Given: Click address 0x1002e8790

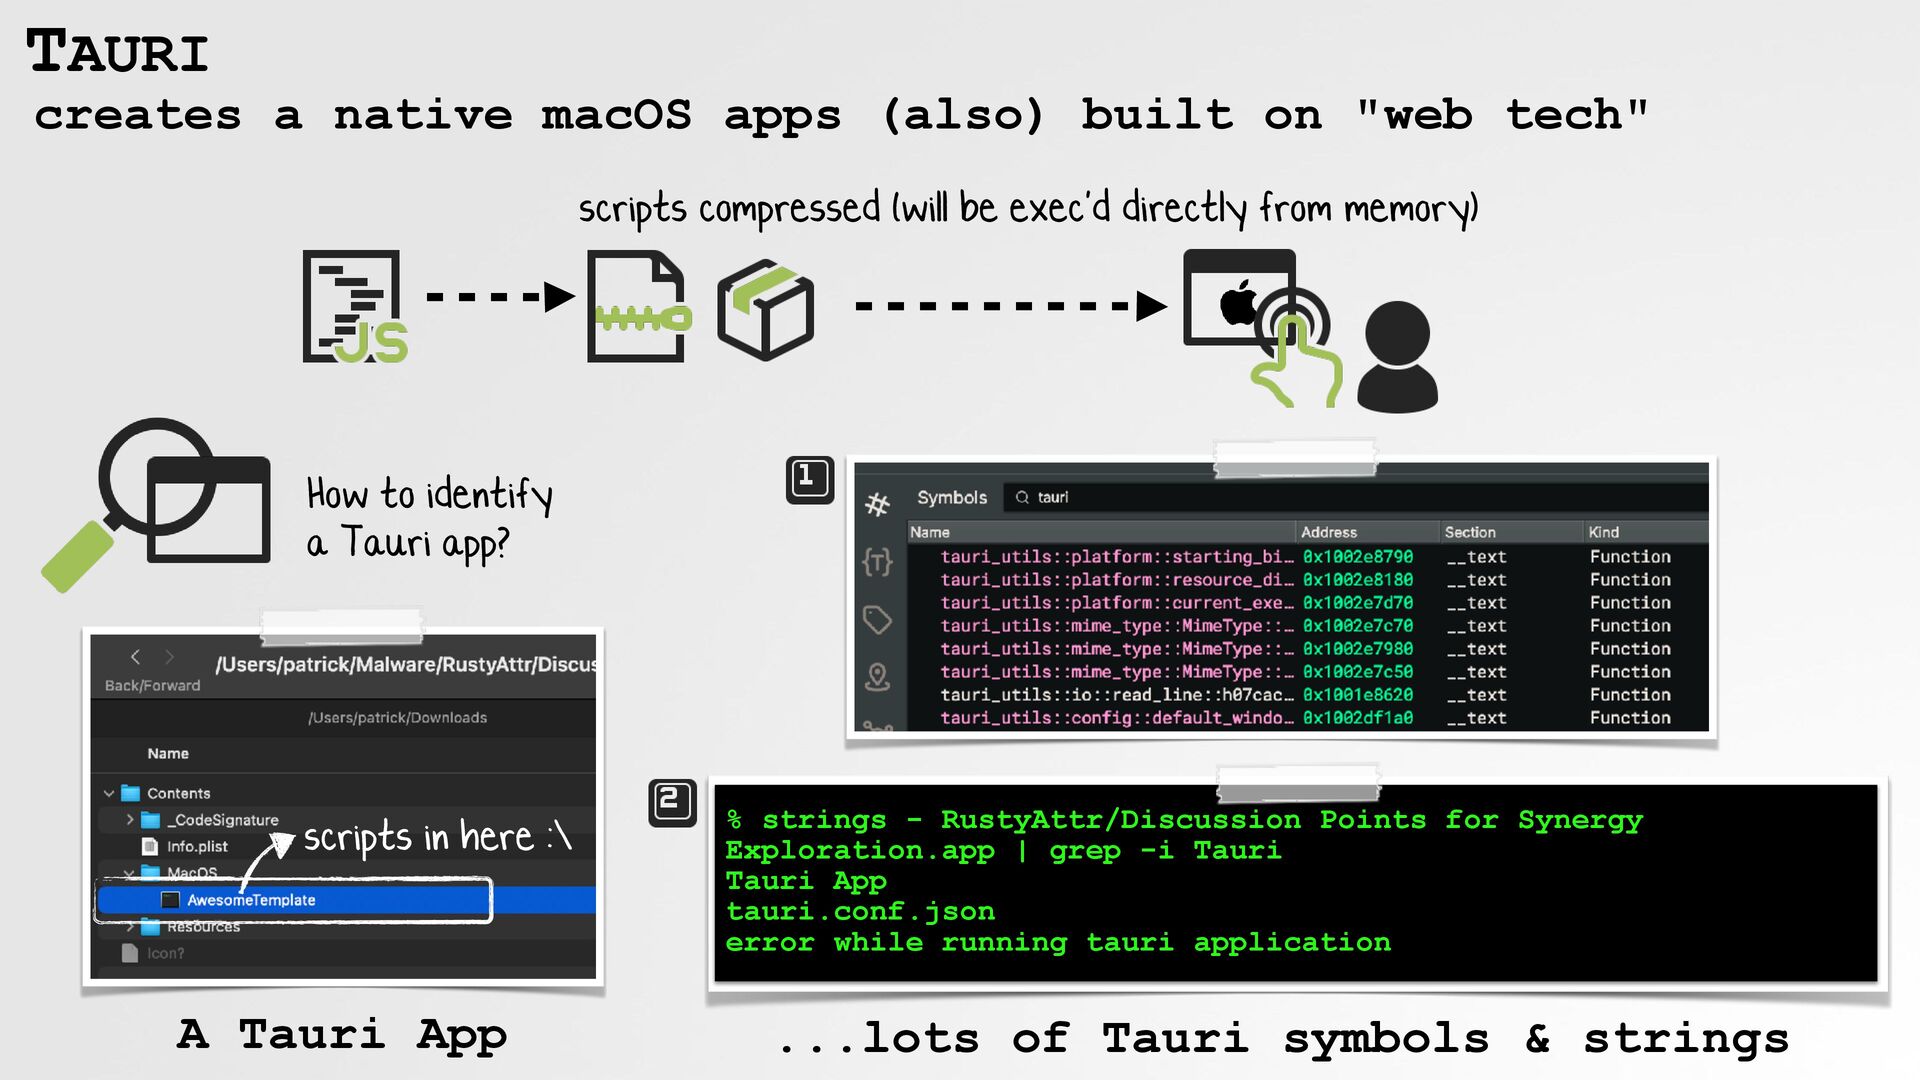Looking at the screenshot, I should pyautogui.click(x=1358, y=556).
